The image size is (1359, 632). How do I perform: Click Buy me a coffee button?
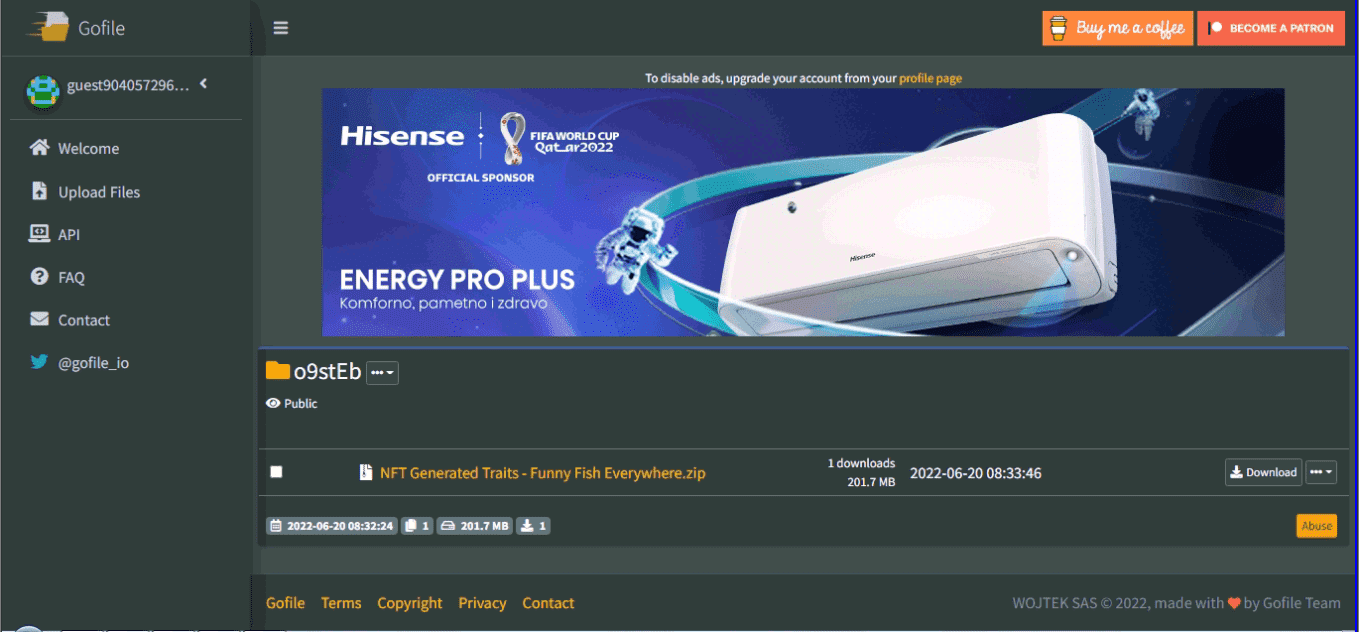[x=1117, y=28]
